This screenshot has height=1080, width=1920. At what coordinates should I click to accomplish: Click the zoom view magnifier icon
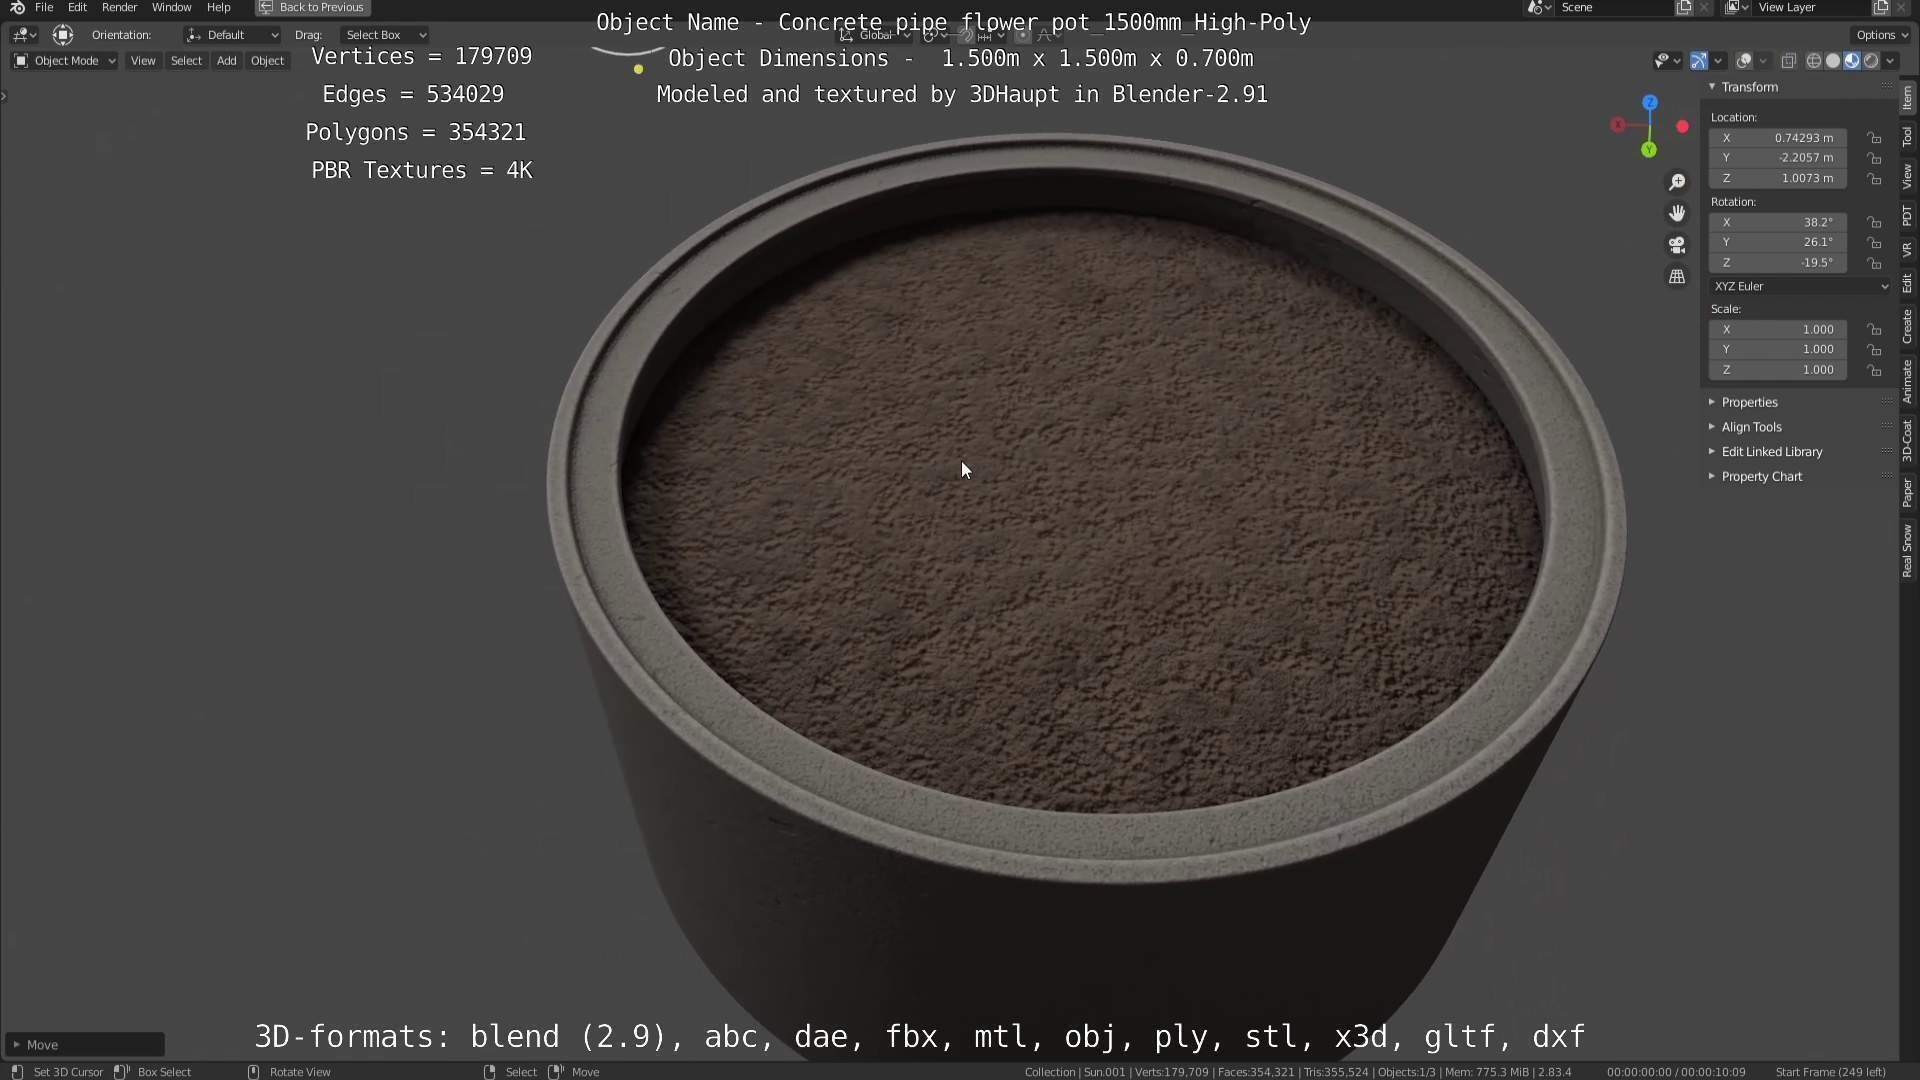pos(1677,182)
